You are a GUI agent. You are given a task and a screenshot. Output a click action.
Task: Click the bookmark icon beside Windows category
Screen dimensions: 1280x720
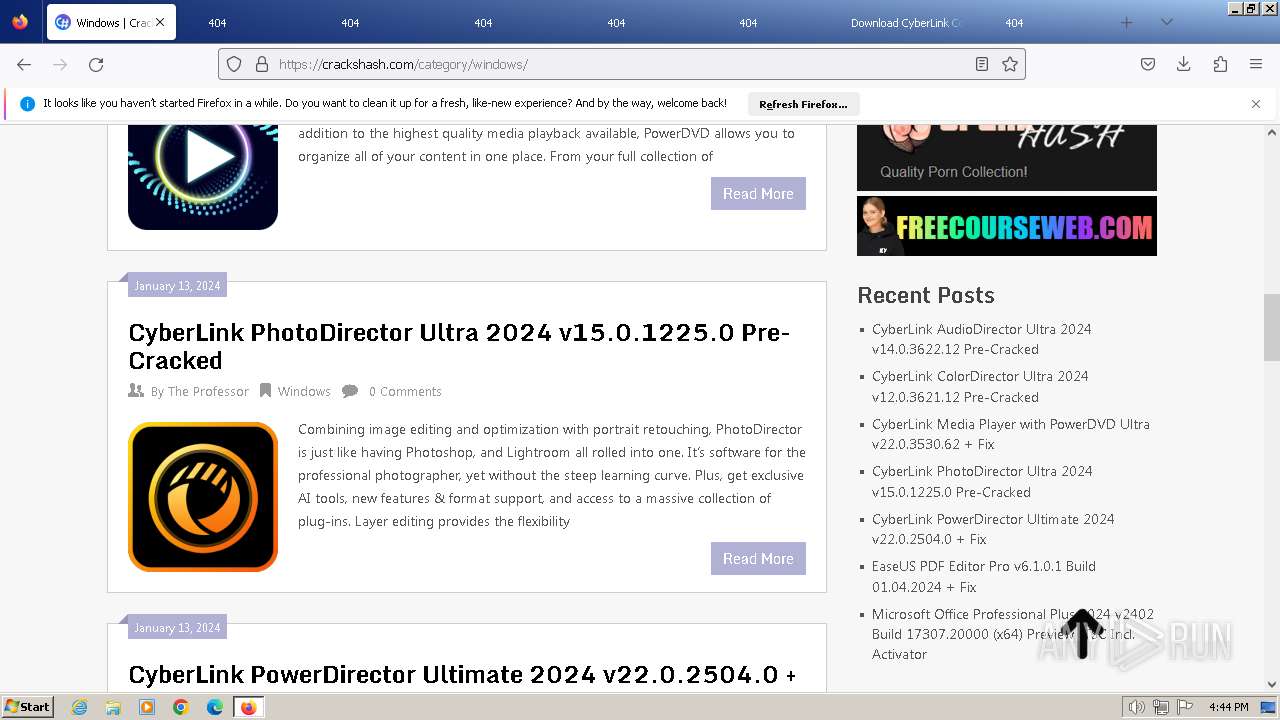tap(266, 391)
